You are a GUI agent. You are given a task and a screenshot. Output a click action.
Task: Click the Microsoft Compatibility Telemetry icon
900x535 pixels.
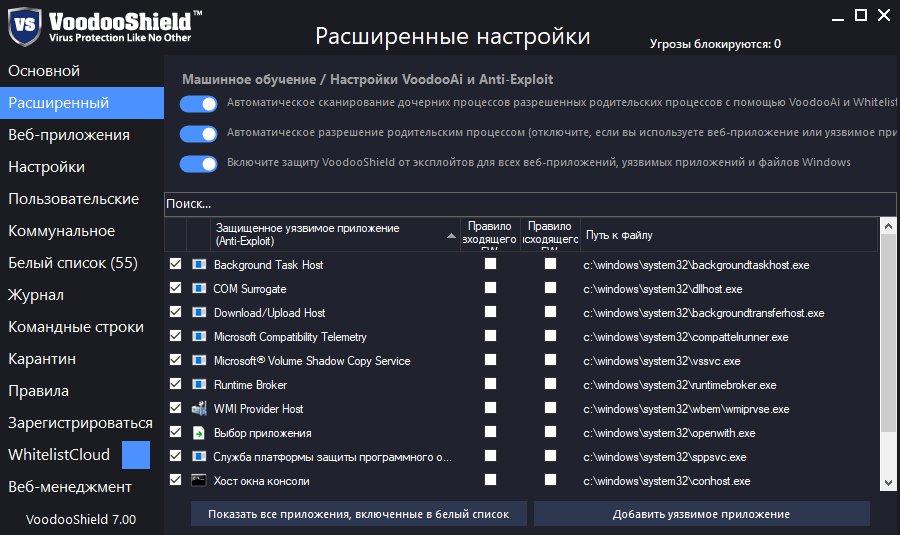pos(199,336)
